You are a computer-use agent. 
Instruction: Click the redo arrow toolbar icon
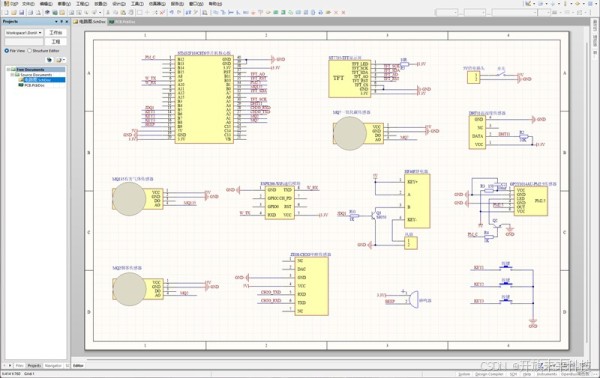click(178, 12)
